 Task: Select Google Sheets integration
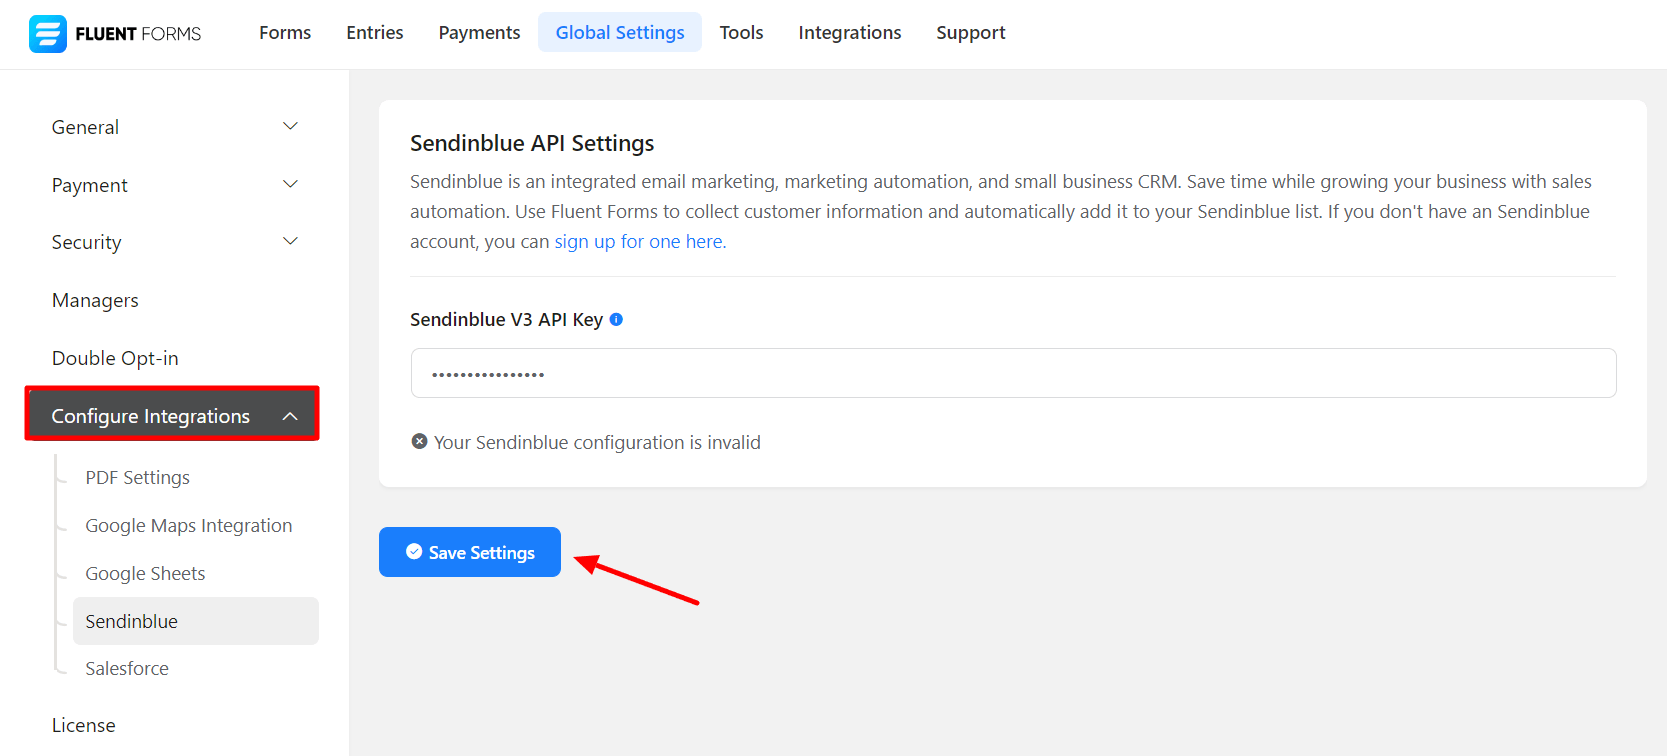pyautogui.click(x=145, y=574)
